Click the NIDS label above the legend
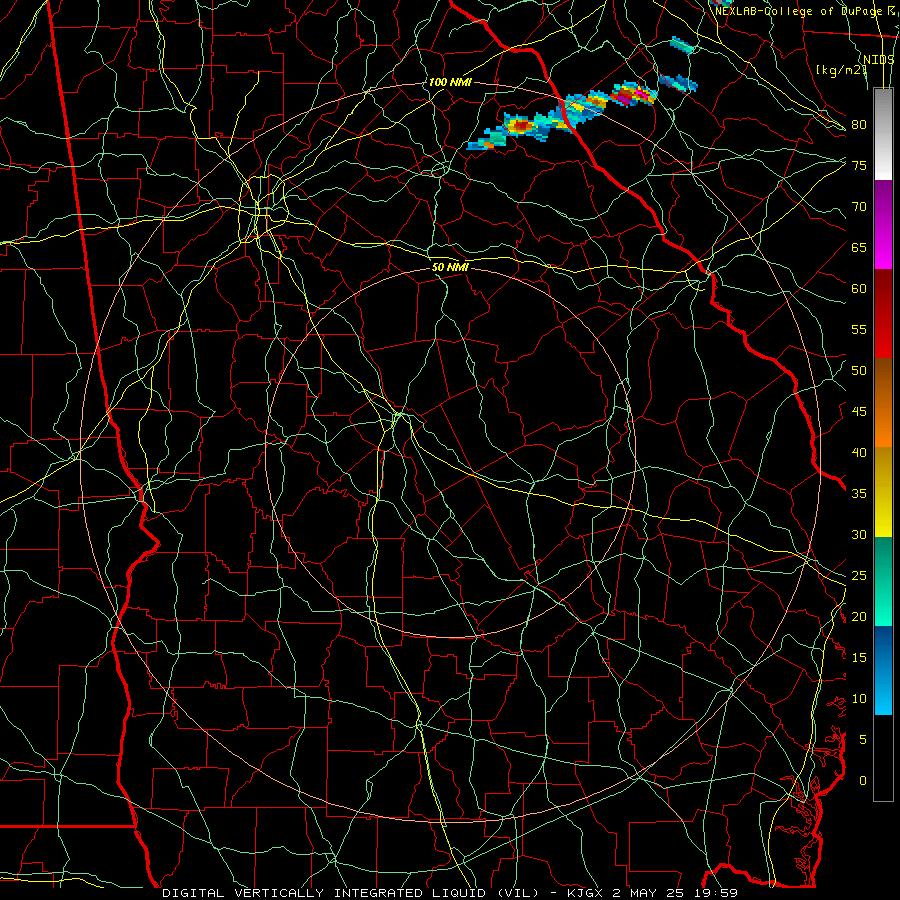This screenshot has width=900, height=900. [878, 59]
